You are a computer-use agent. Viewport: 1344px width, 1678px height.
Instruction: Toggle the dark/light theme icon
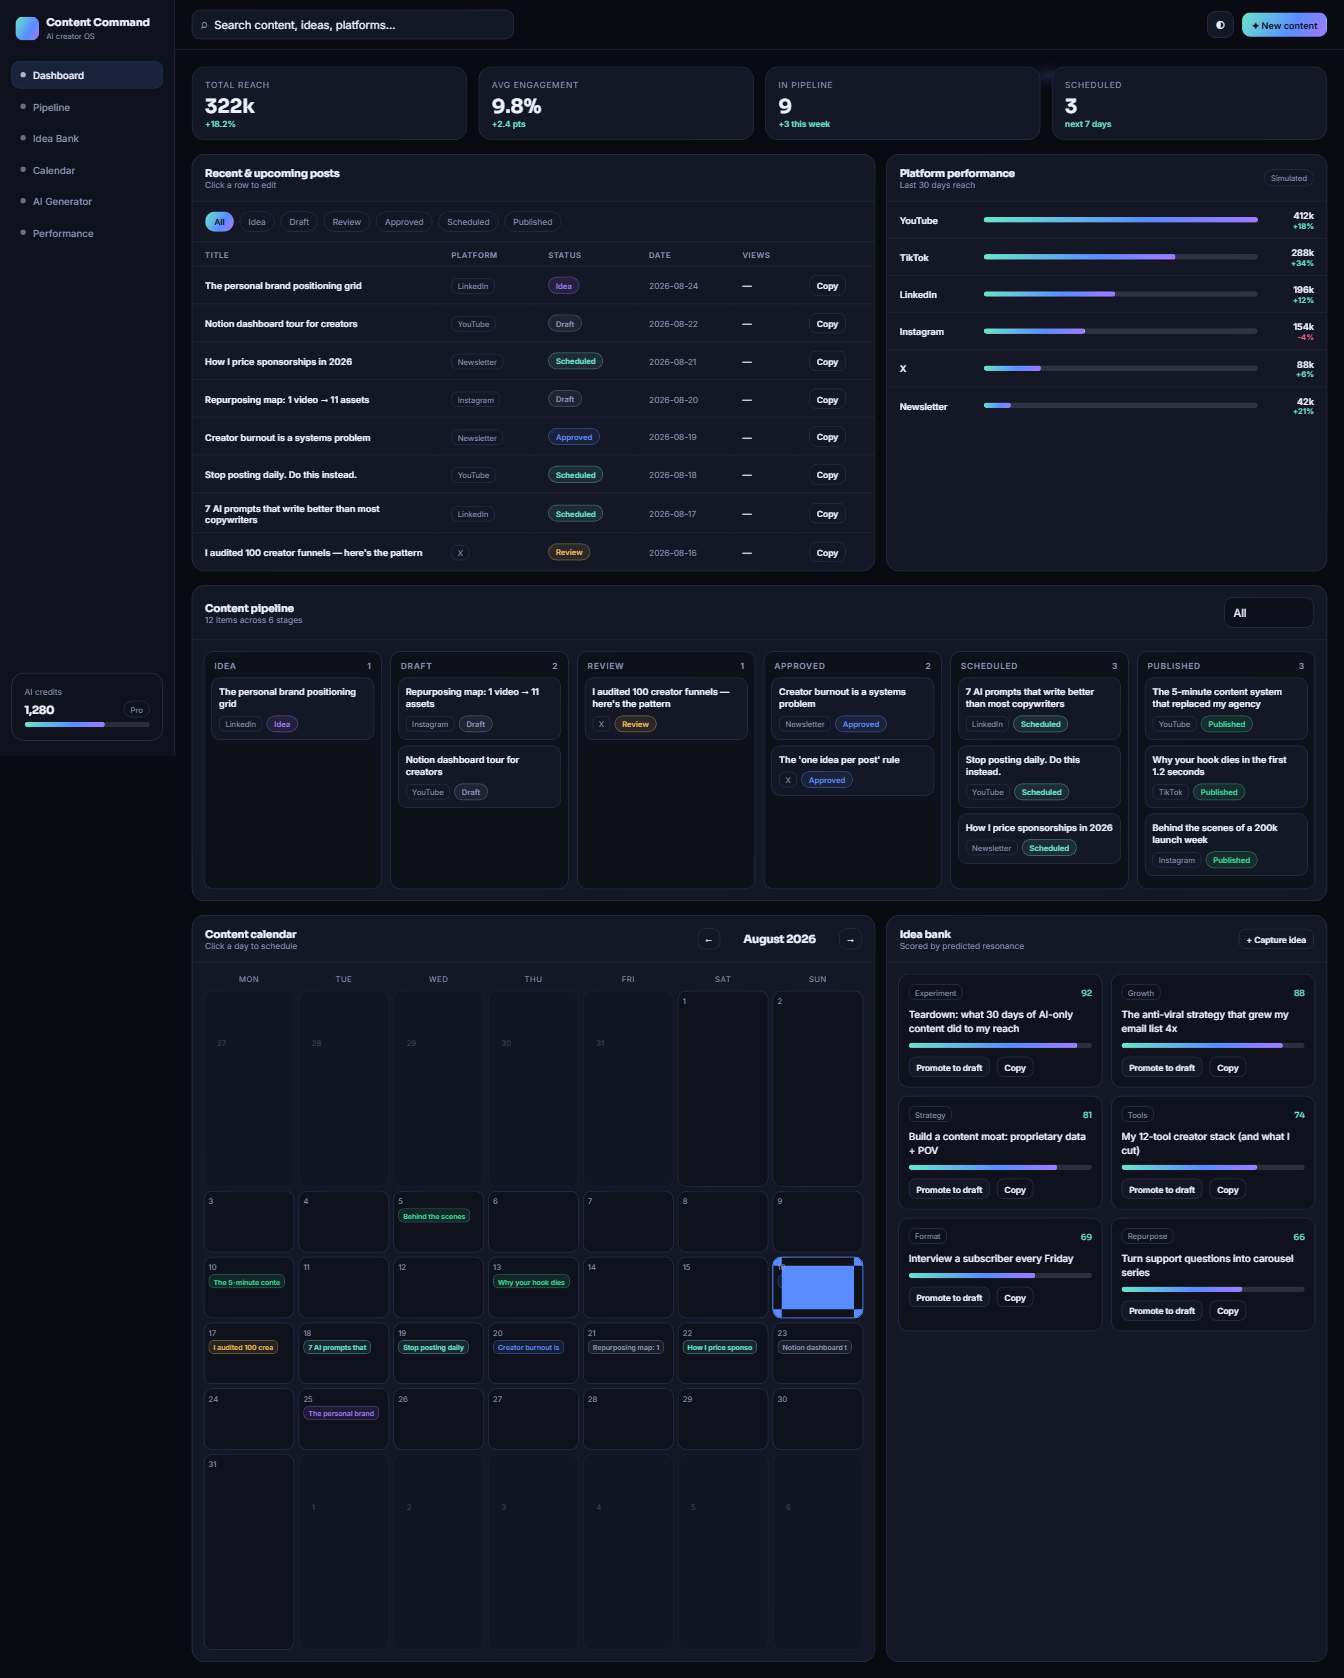1220,25
